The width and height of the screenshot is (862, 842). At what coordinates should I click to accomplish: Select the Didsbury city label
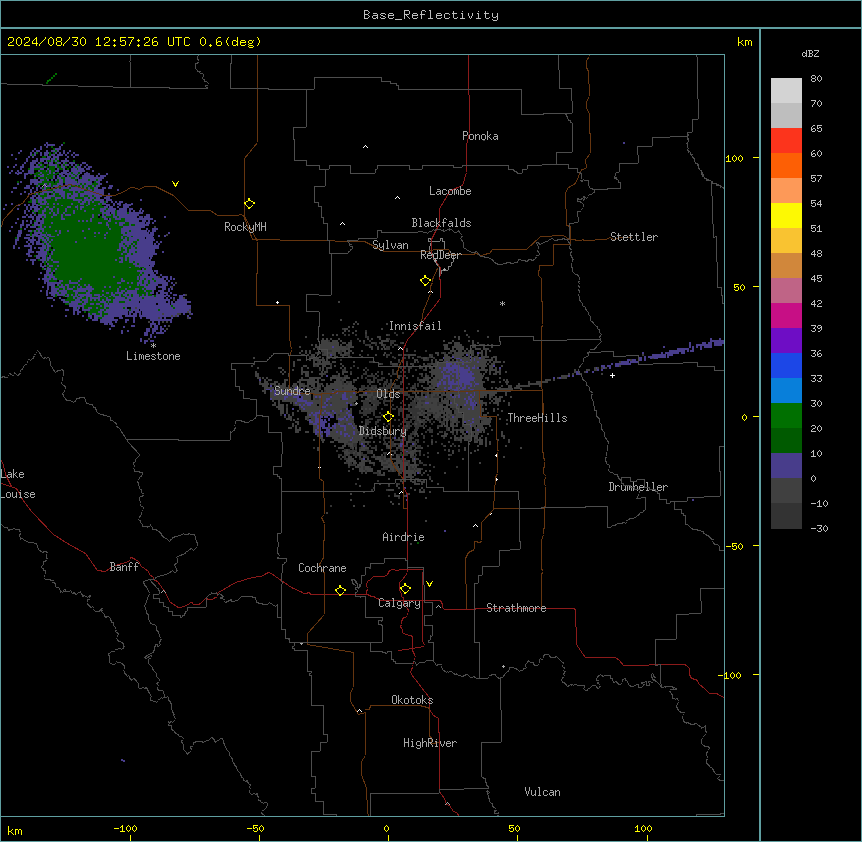coord(383,431)
